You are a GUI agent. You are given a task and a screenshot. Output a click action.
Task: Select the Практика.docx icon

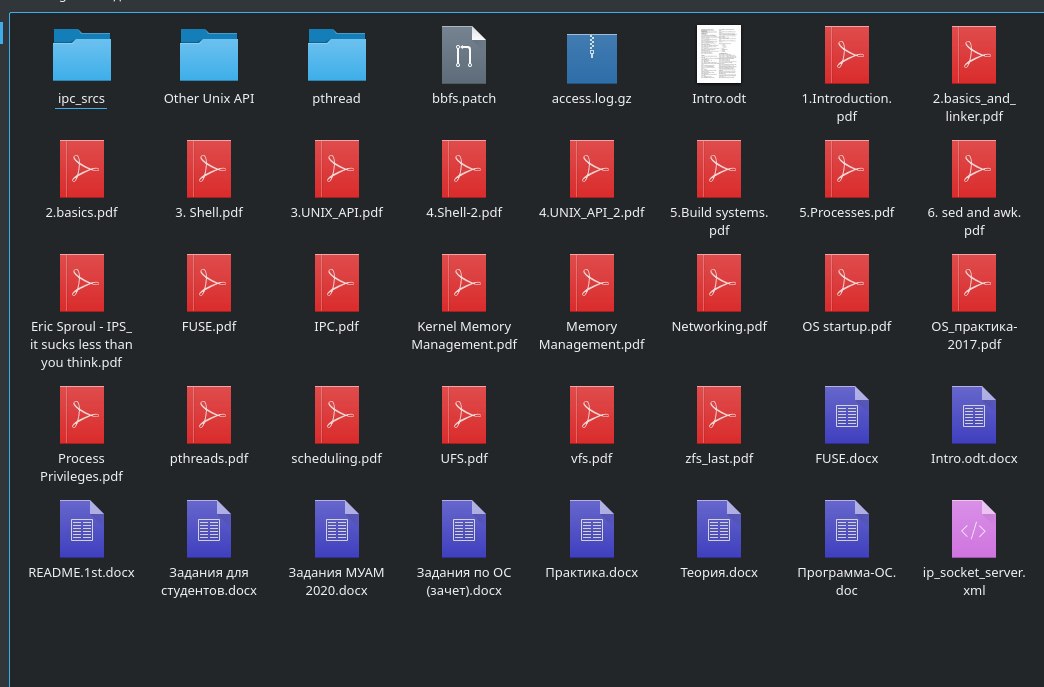[x=591, y=529]
